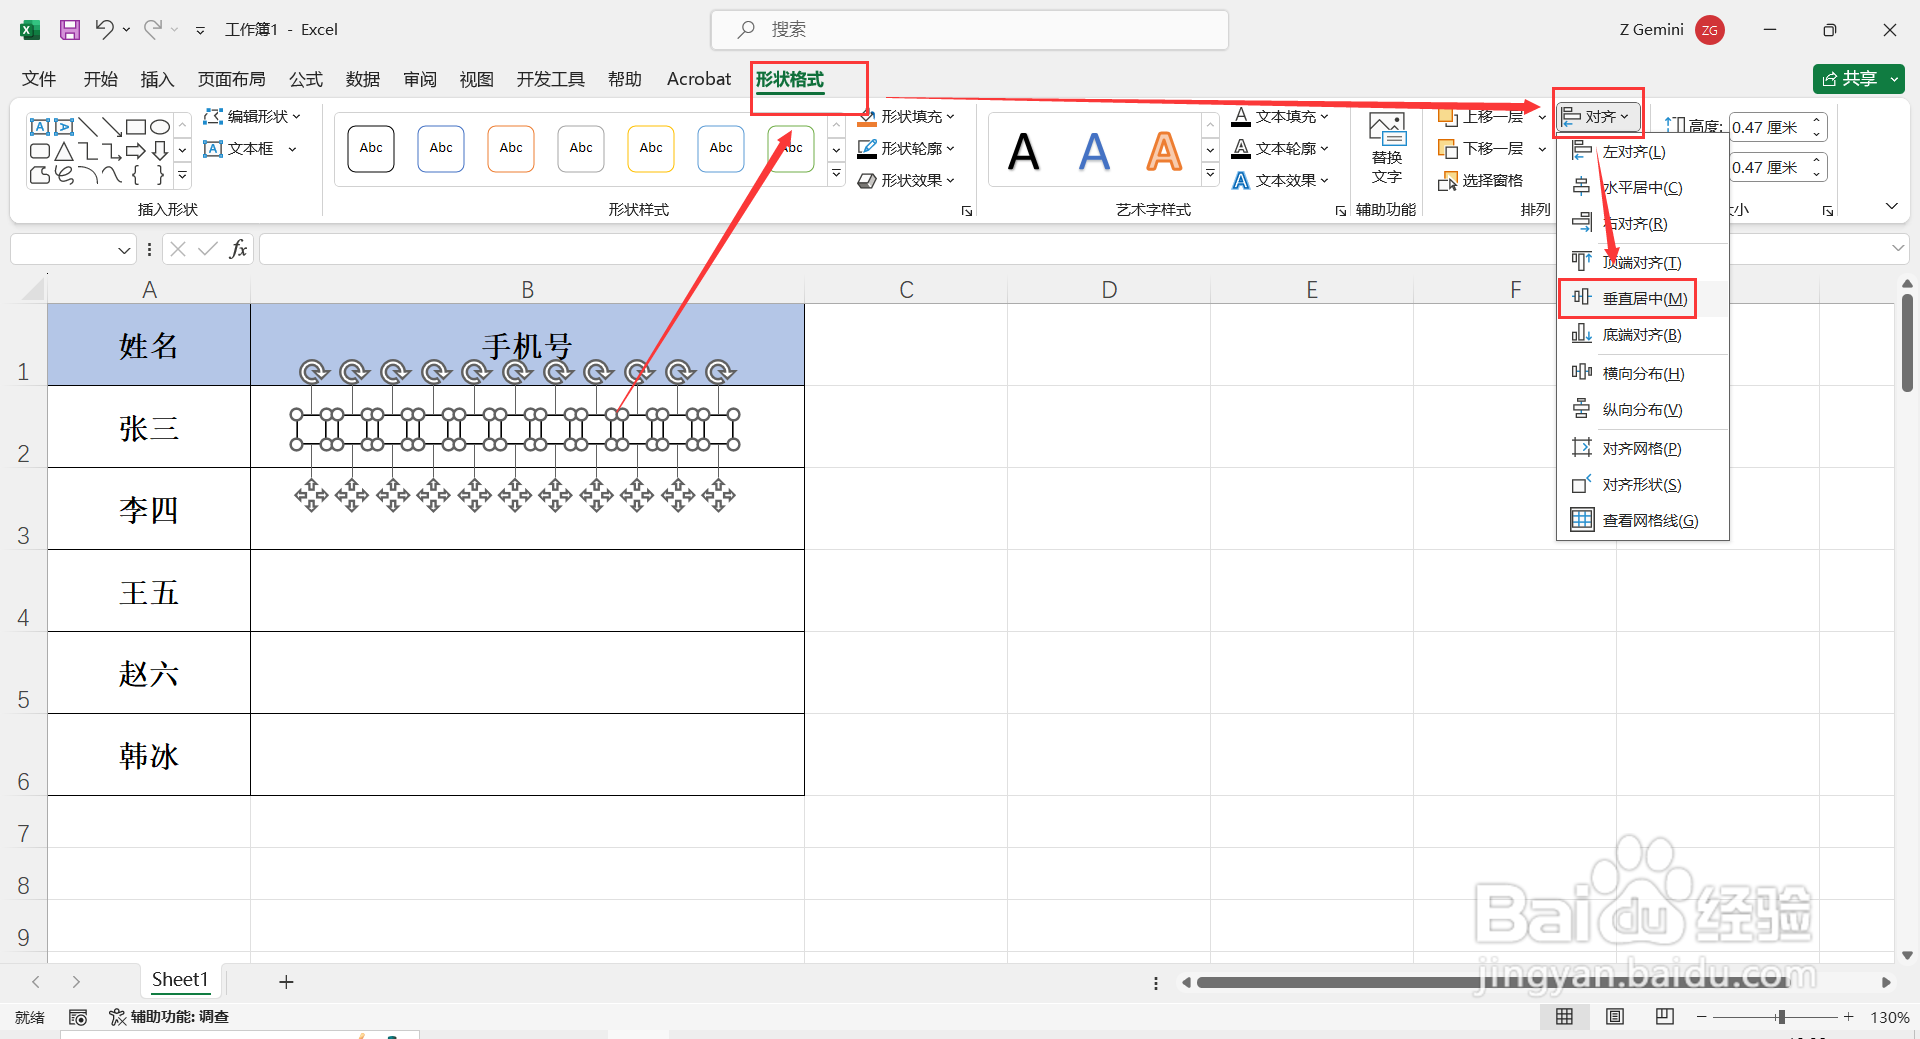Viewport: 1920px width, 1039px height.
Task: Select the oval shape in Insert Shapes gallery
Action: tap(159, 127)
